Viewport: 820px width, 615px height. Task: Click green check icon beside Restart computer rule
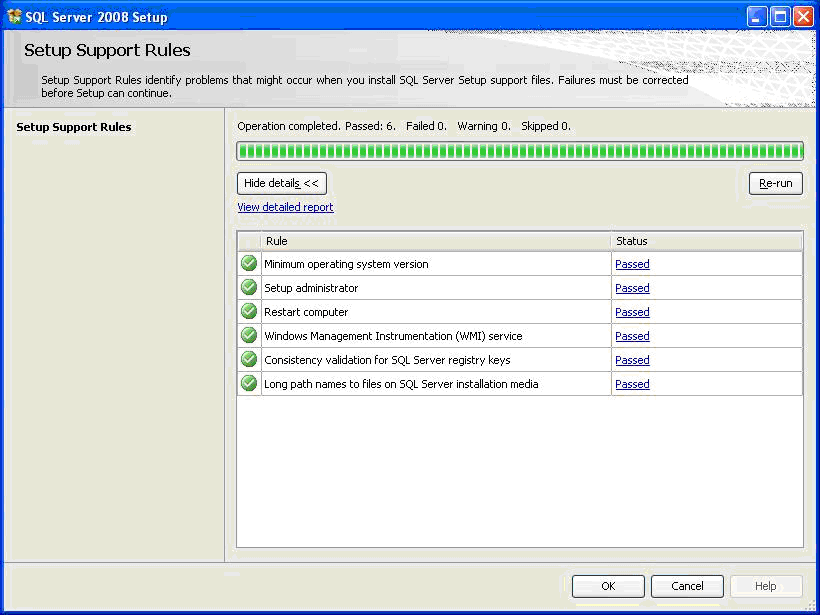(x=249, y=312)
